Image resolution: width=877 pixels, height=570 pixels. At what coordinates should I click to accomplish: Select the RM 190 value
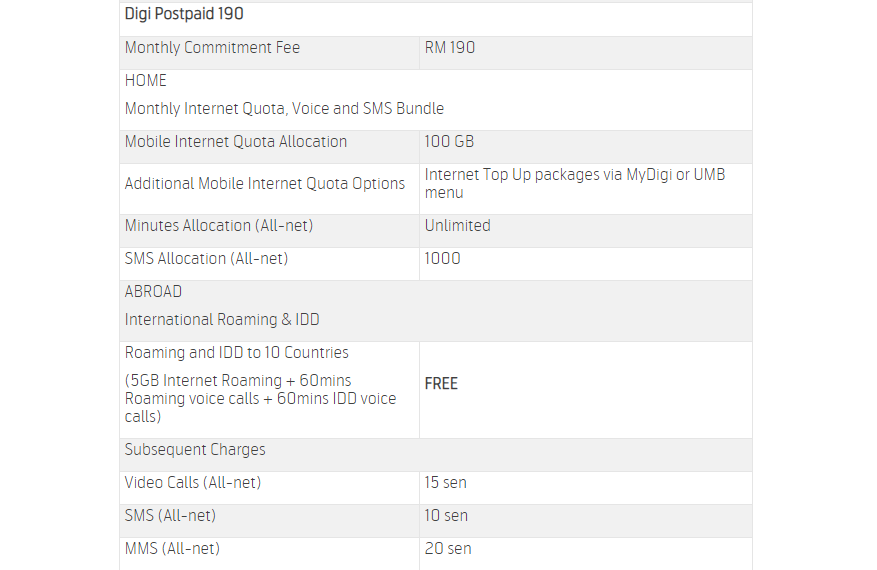point(450,48)
